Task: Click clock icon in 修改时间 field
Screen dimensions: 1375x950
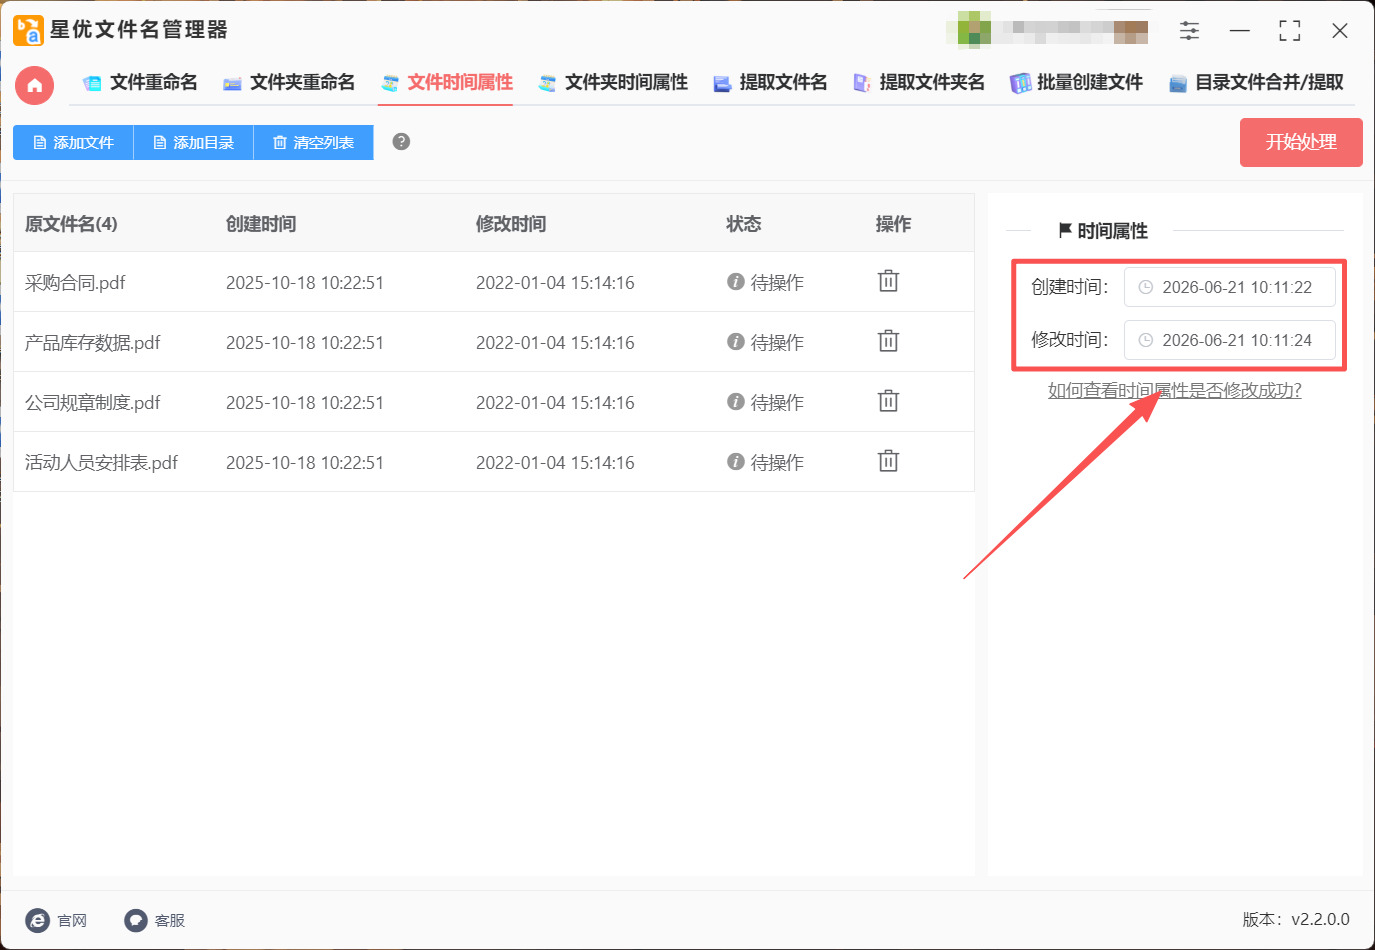Action: 1146,340
